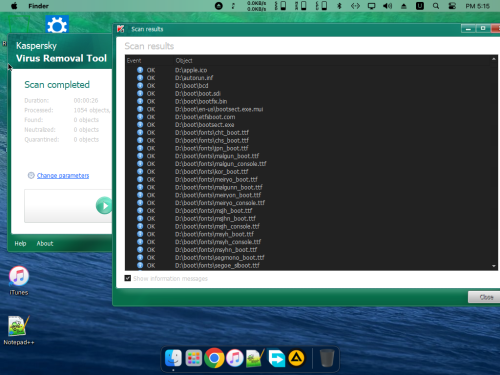Click Kaspersky icon in Scan results title bar
The width and height of the screenshot is (500, 375).
pos(121,29)
